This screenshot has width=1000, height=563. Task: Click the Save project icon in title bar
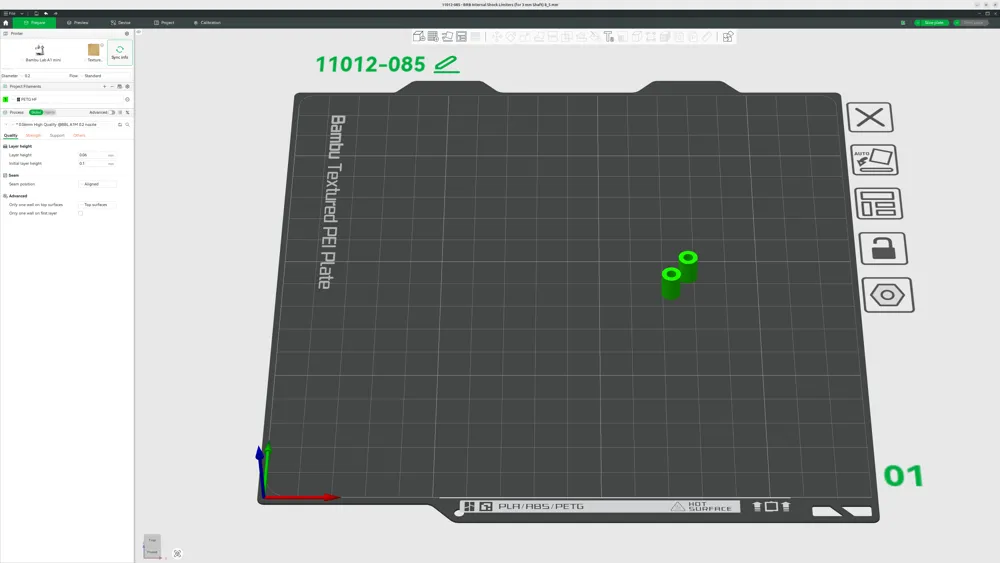tap(36, 13)
